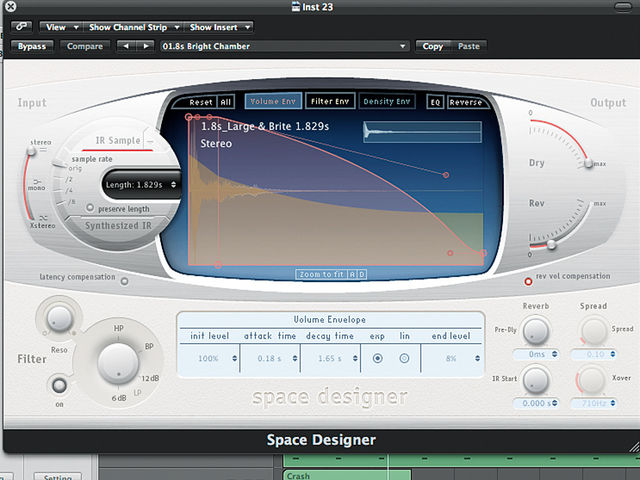Open Show Channel Strip dropdown
The width and height of the screenshot is (640, 480).
click(133, 27)
